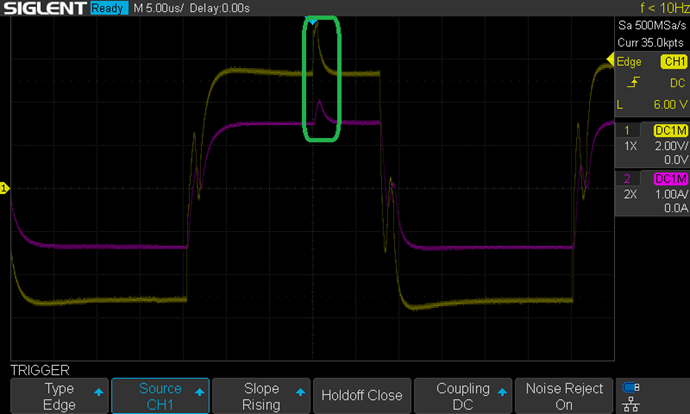This screenshot has height=414, width=690.
Task: Click the trigger level 6.00 V value
Action: coord(670,105)
